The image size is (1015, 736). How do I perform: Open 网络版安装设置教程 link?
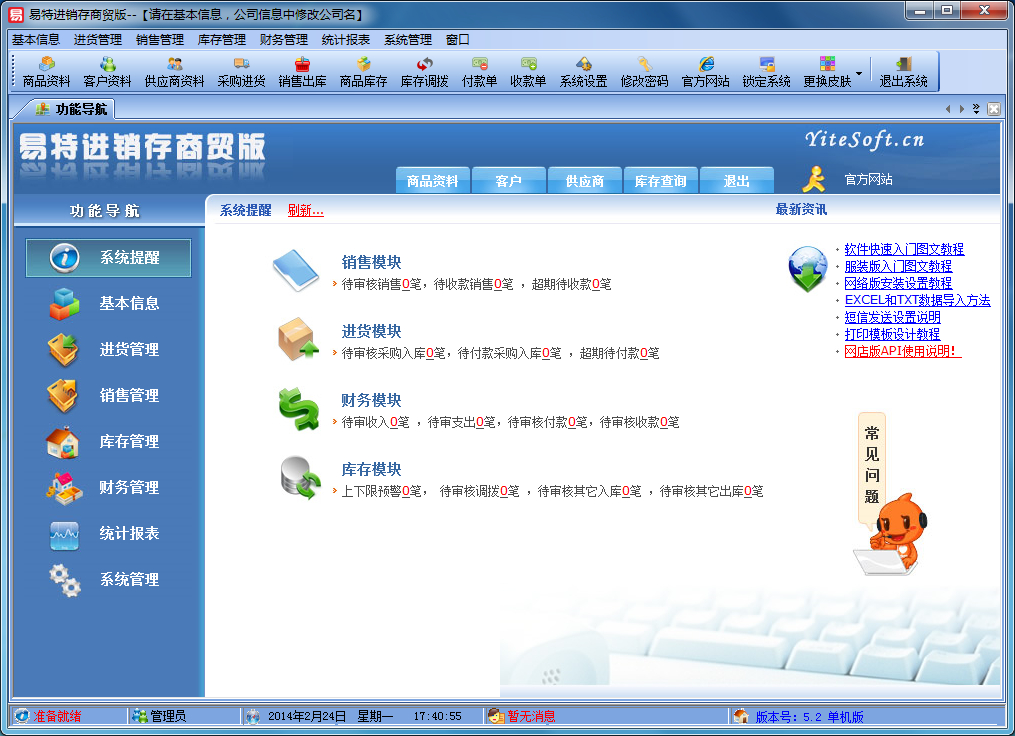pyautogui.click(x=898, y=283)
